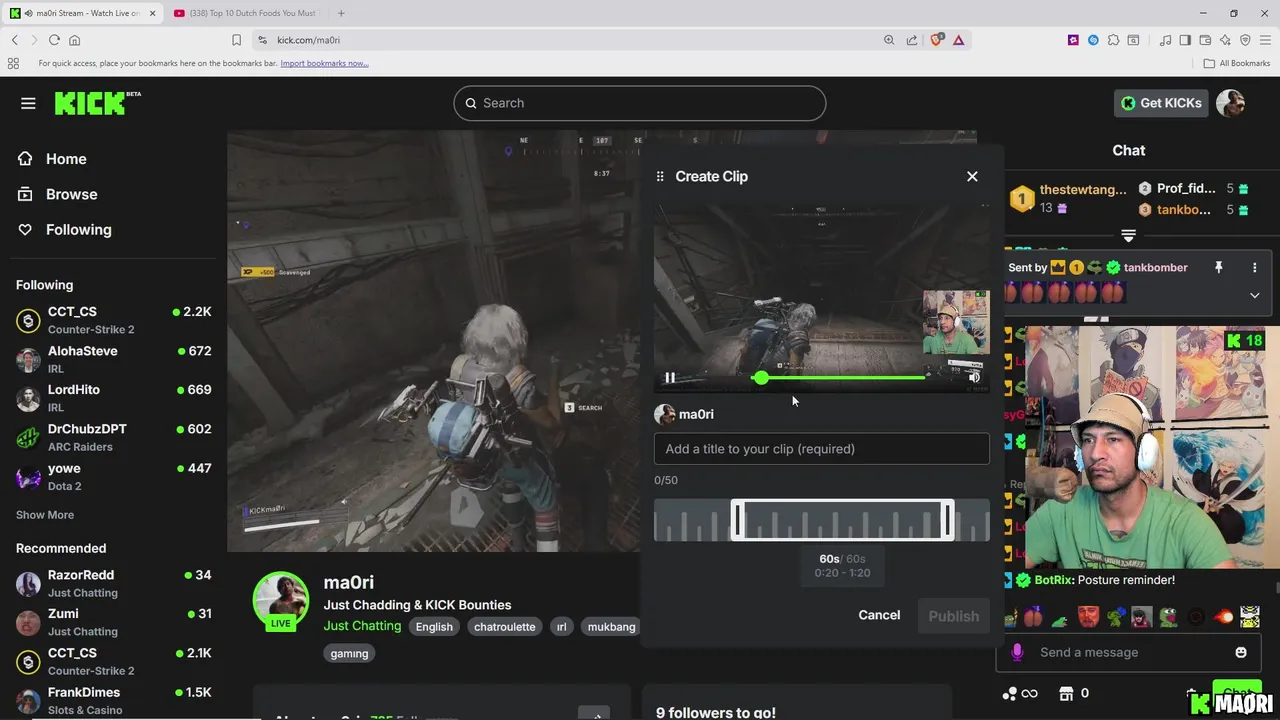Click the Search field at top

point(640,103)
